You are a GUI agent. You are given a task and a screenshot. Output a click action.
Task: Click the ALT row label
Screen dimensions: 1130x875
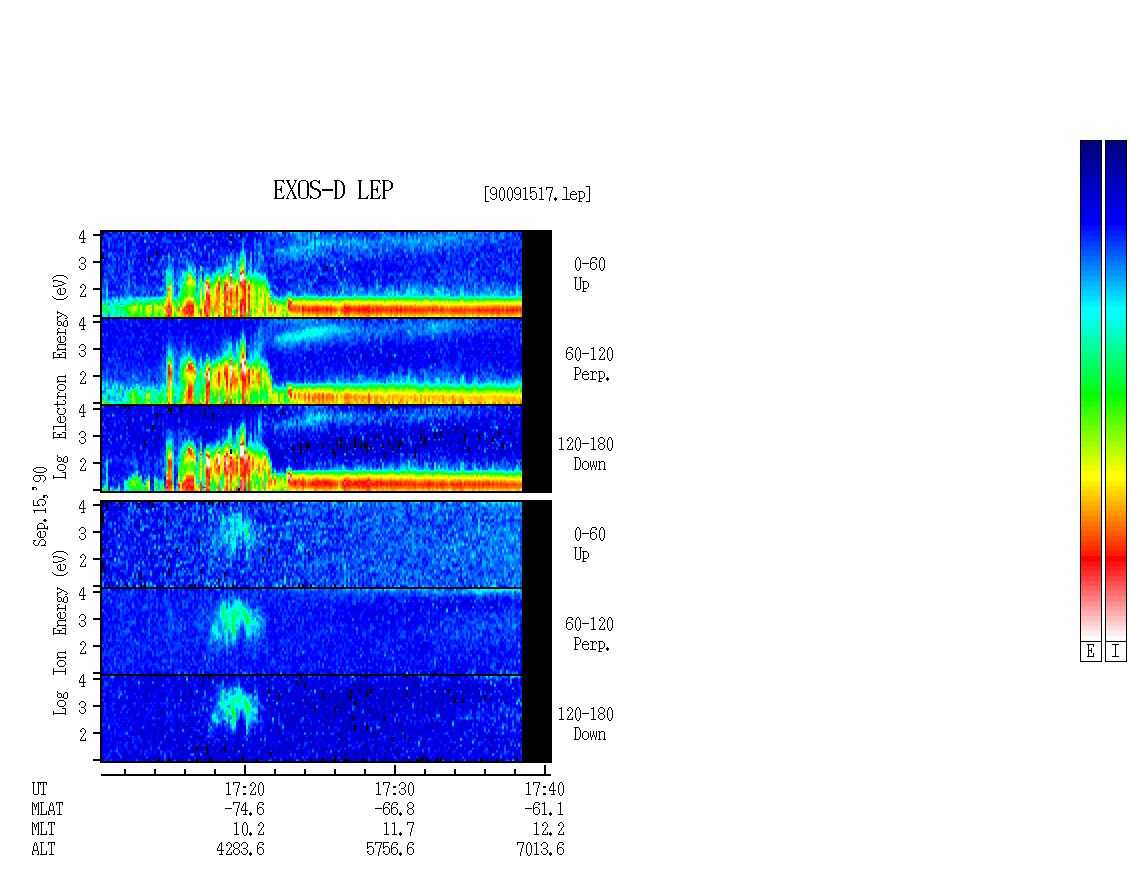(43, 850)
